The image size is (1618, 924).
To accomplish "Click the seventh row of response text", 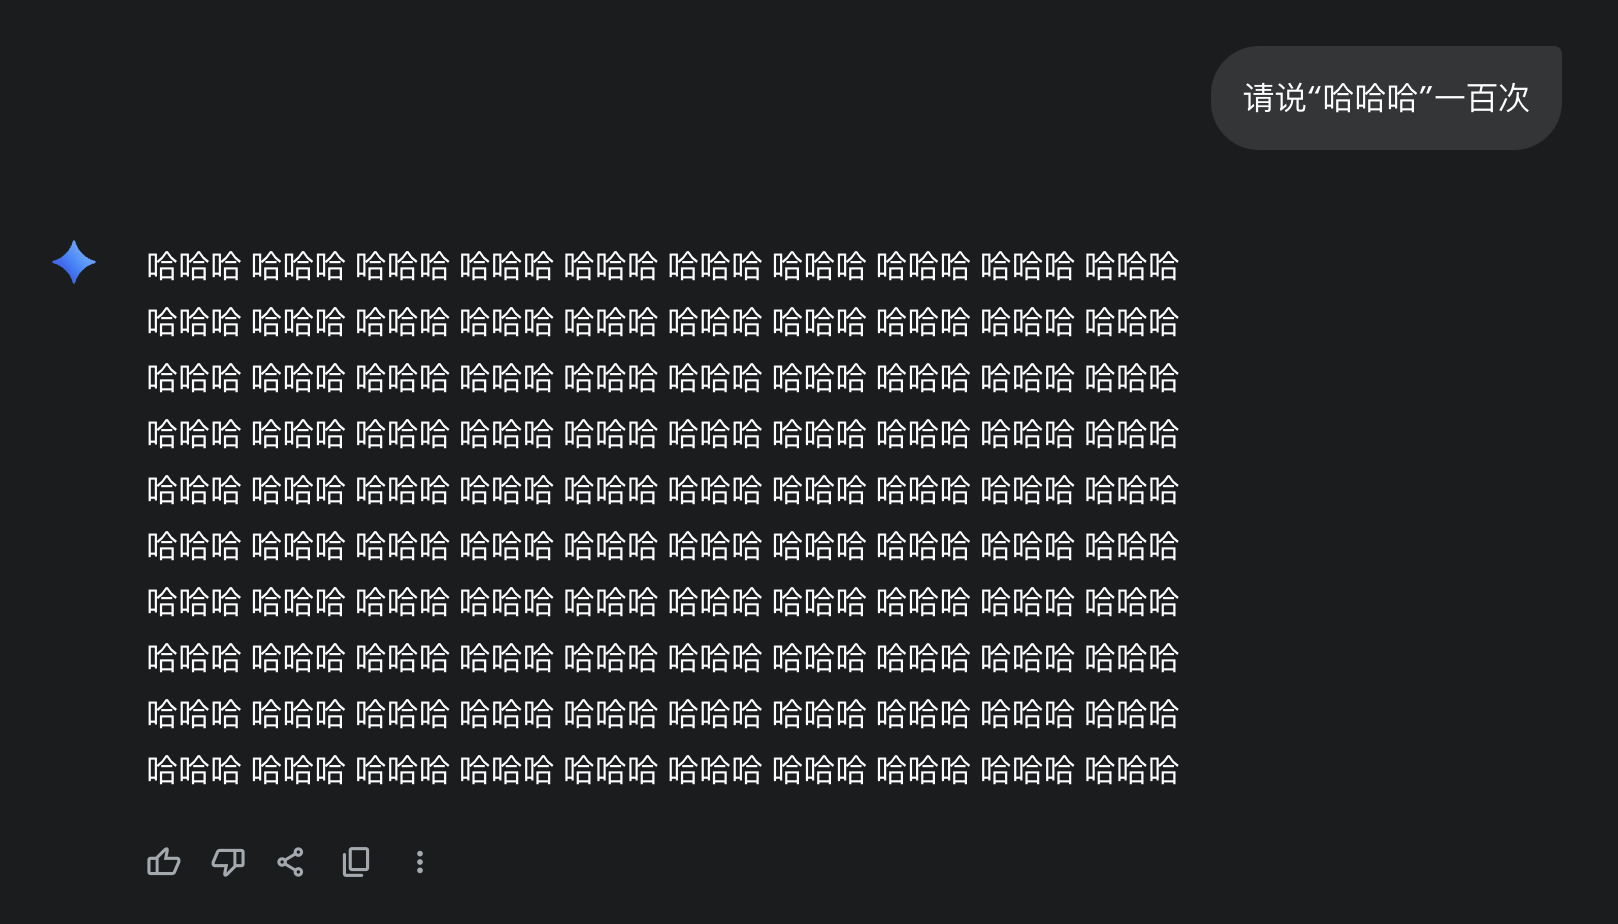I will 662,602.
